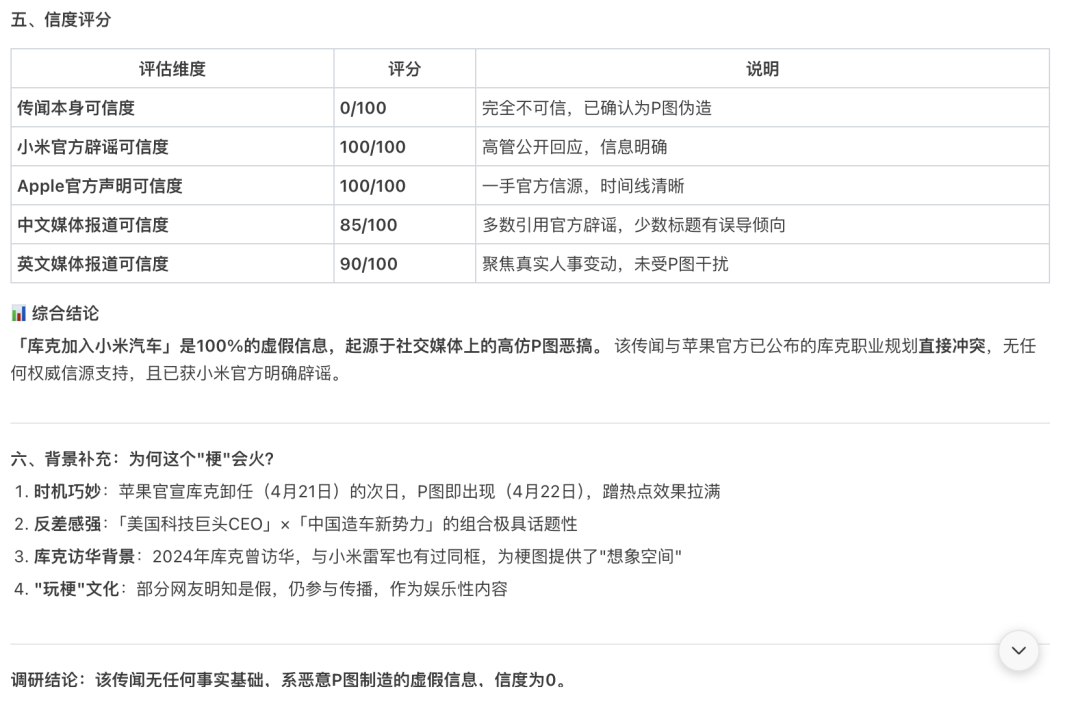Click the 调研结论 final summary line
1080x702 pixels.
(289, 681)
